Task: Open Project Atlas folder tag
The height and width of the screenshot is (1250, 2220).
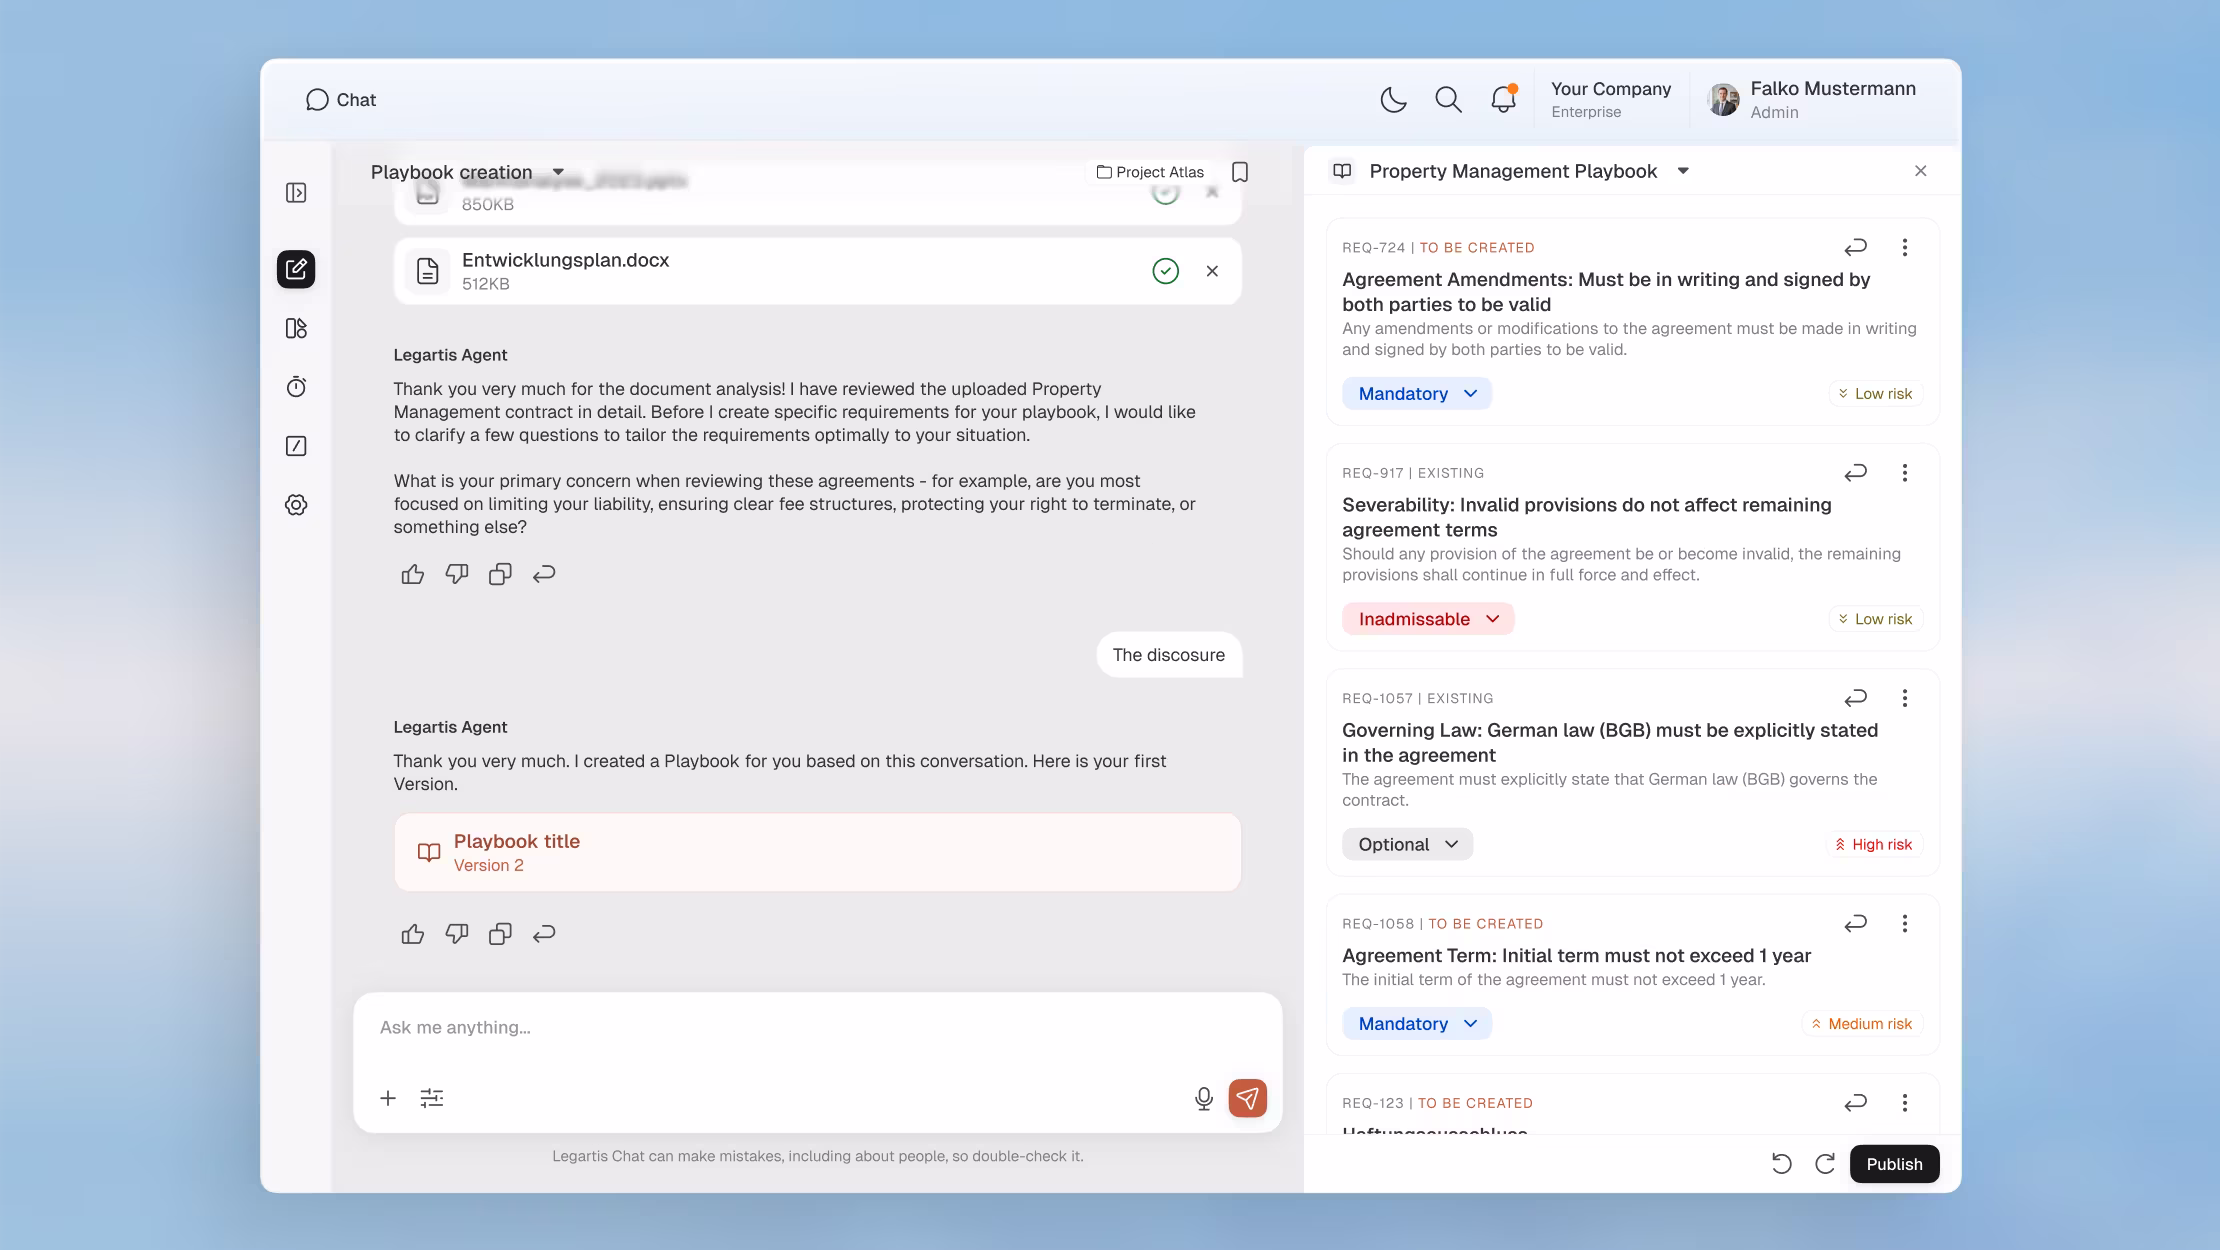Action: coord(1150,172)
